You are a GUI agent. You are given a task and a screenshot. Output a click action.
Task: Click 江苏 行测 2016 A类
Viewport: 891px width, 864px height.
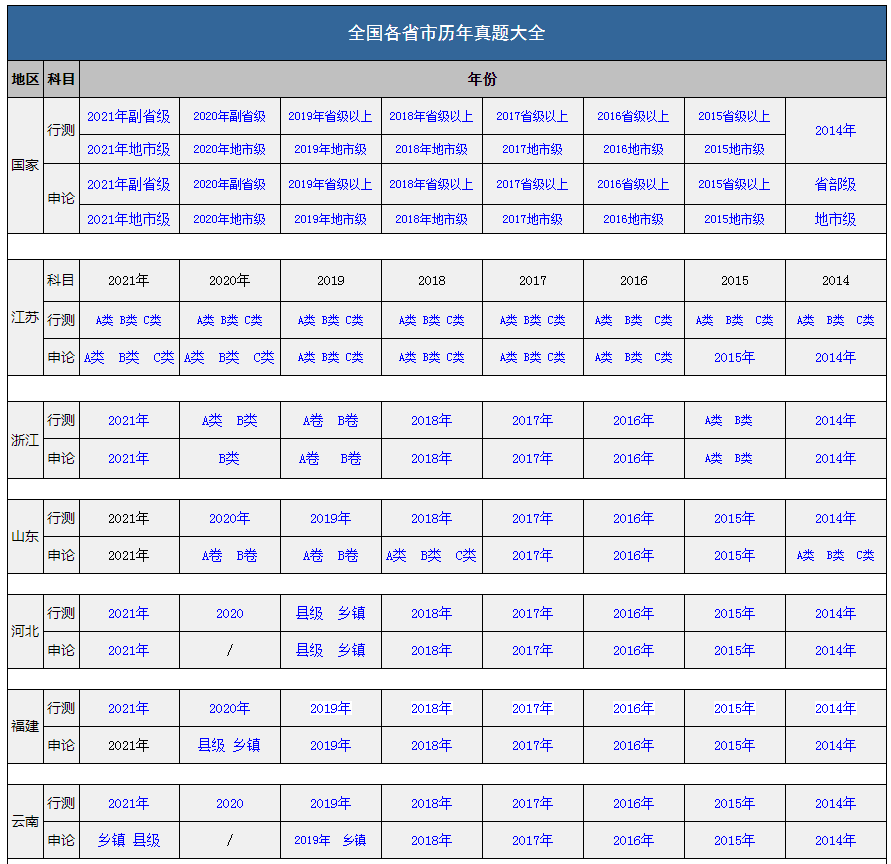(603, 320)
